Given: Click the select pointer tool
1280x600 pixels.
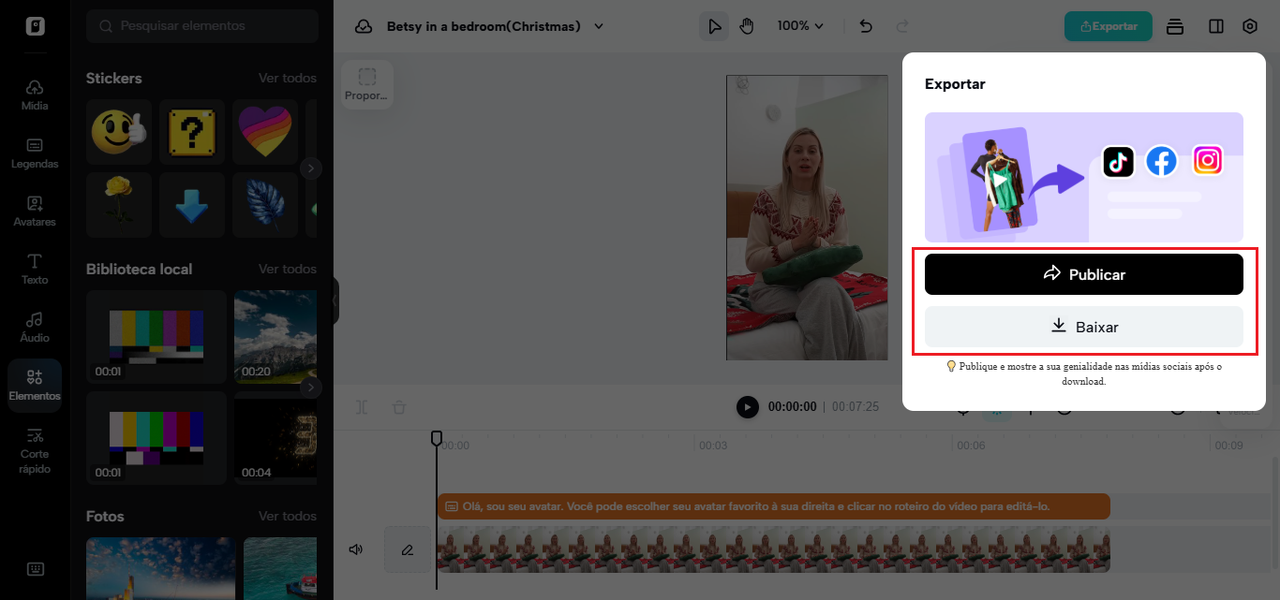Looking at the screenshot, I should (x=714, y=26).
